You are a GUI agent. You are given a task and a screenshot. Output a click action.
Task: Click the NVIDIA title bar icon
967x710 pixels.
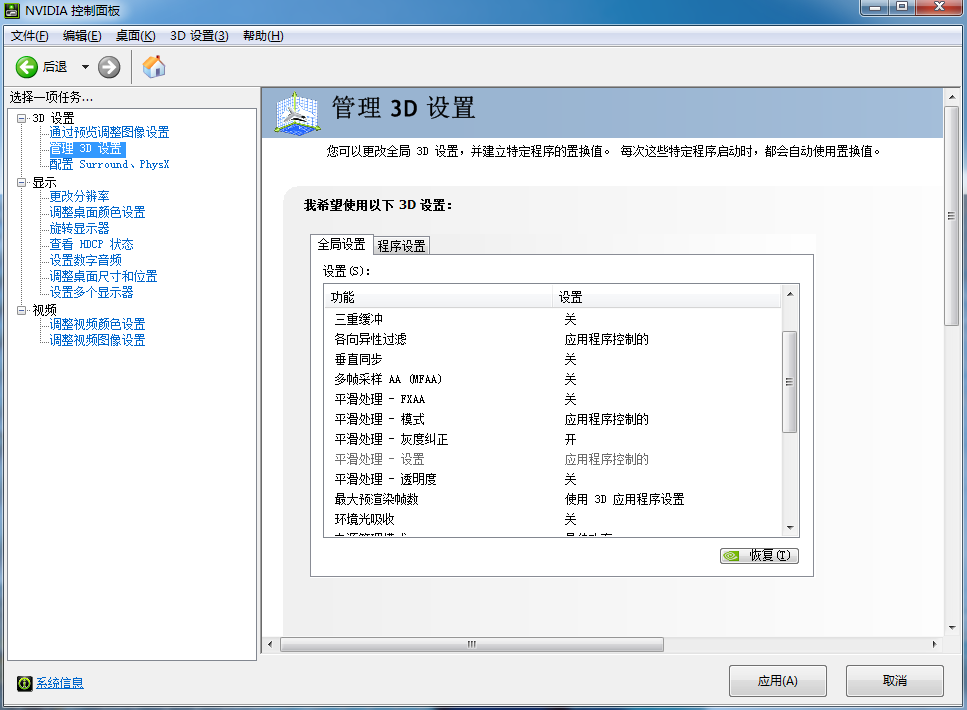[x=12, y=10]
